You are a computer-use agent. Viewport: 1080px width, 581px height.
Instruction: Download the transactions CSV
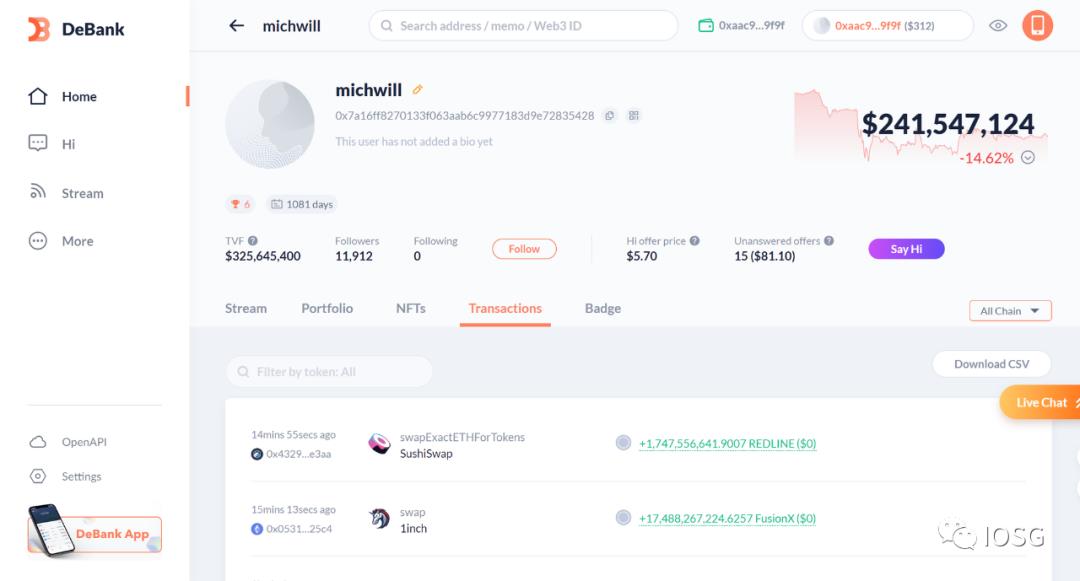coord(992,364)
